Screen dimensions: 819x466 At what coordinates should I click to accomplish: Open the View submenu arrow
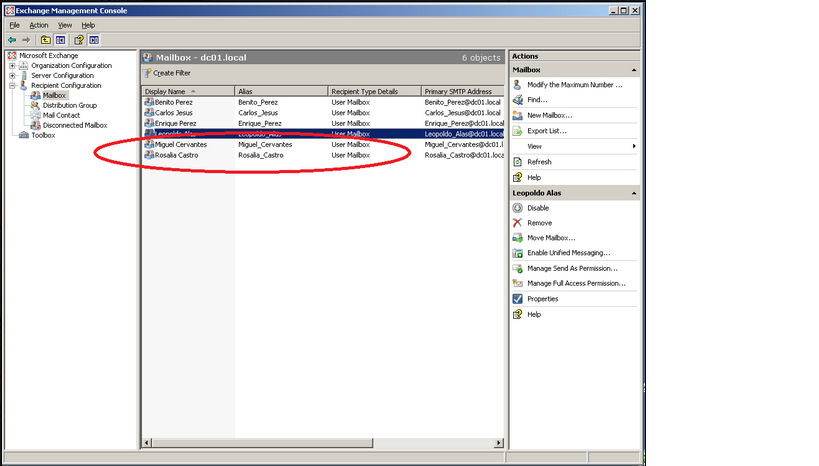tap(634, 146)
